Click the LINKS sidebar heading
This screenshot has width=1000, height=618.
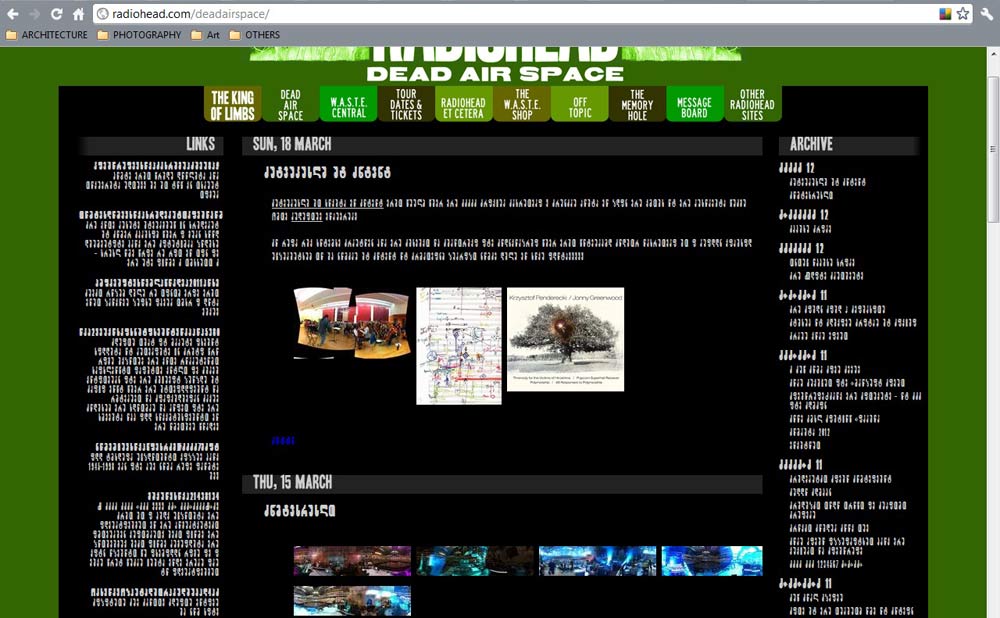click(200, 144)
